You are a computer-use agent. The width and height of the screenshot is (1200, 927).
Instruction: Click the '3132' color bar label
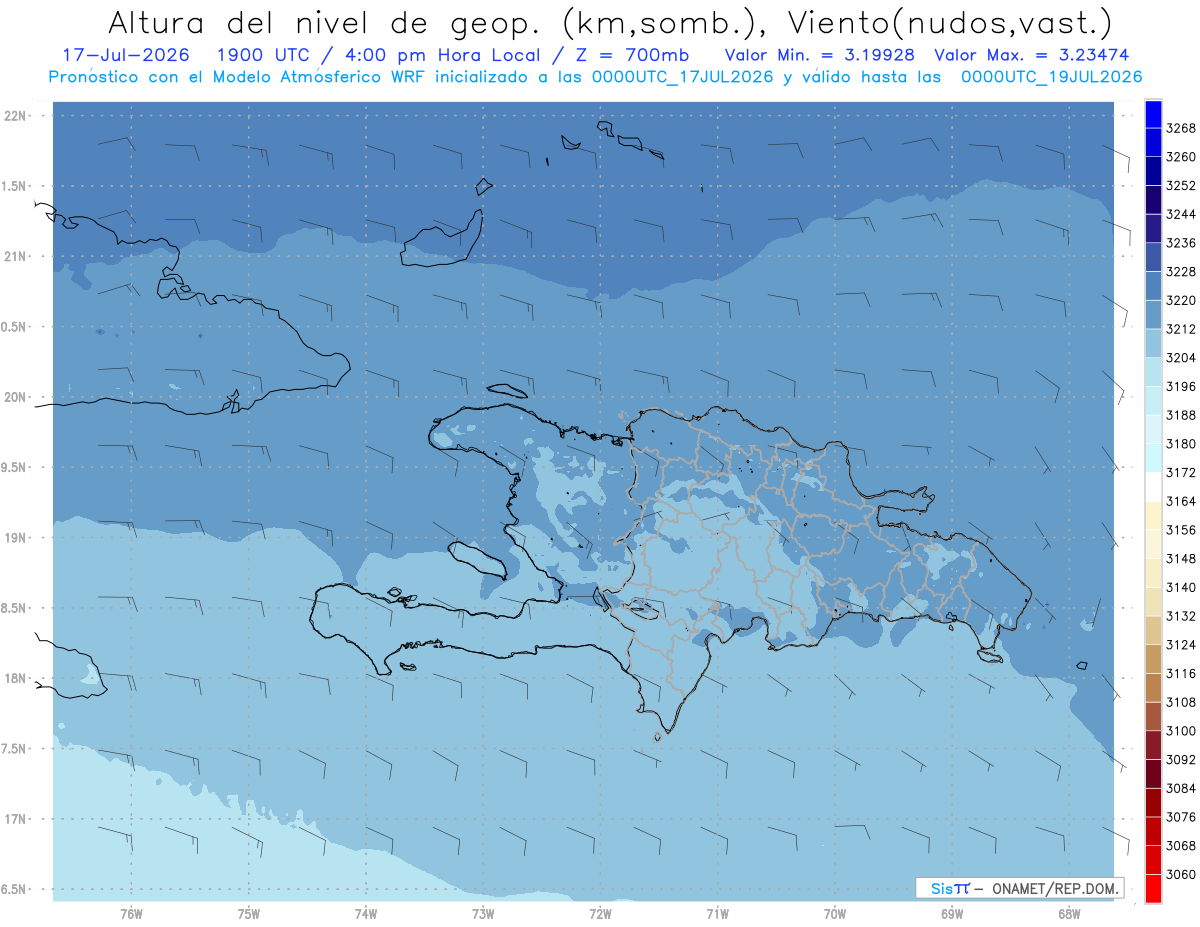pos(1181,616)
